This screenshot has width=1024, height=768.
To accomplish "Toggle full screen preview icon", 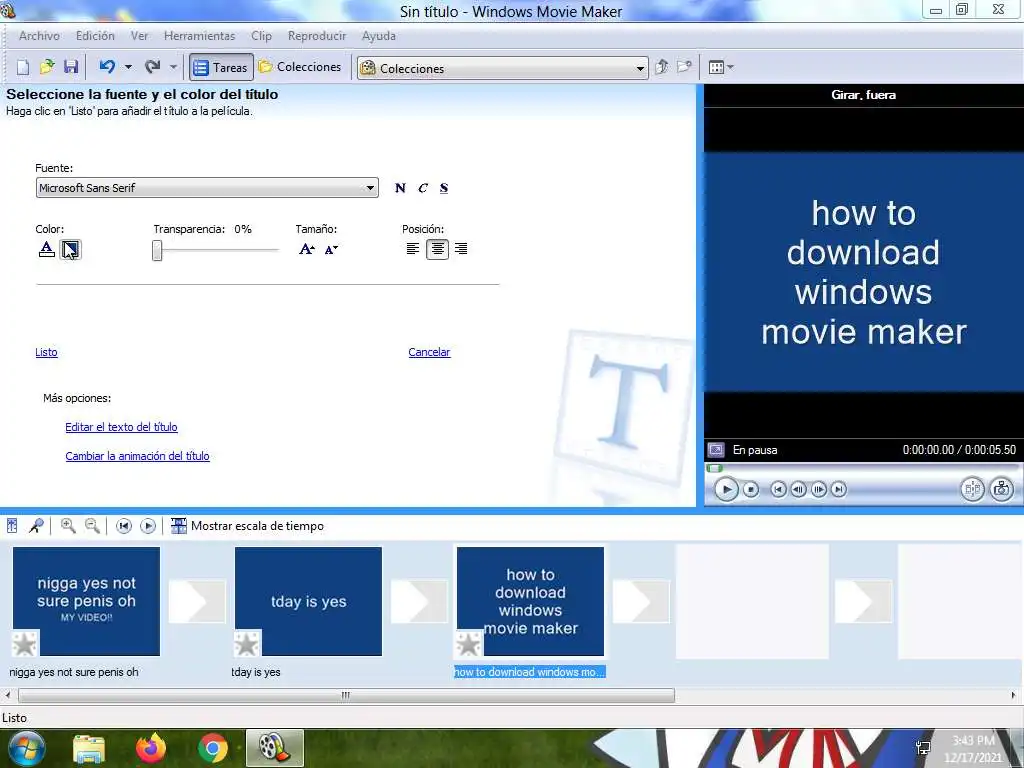I will (x=716, y=450).
